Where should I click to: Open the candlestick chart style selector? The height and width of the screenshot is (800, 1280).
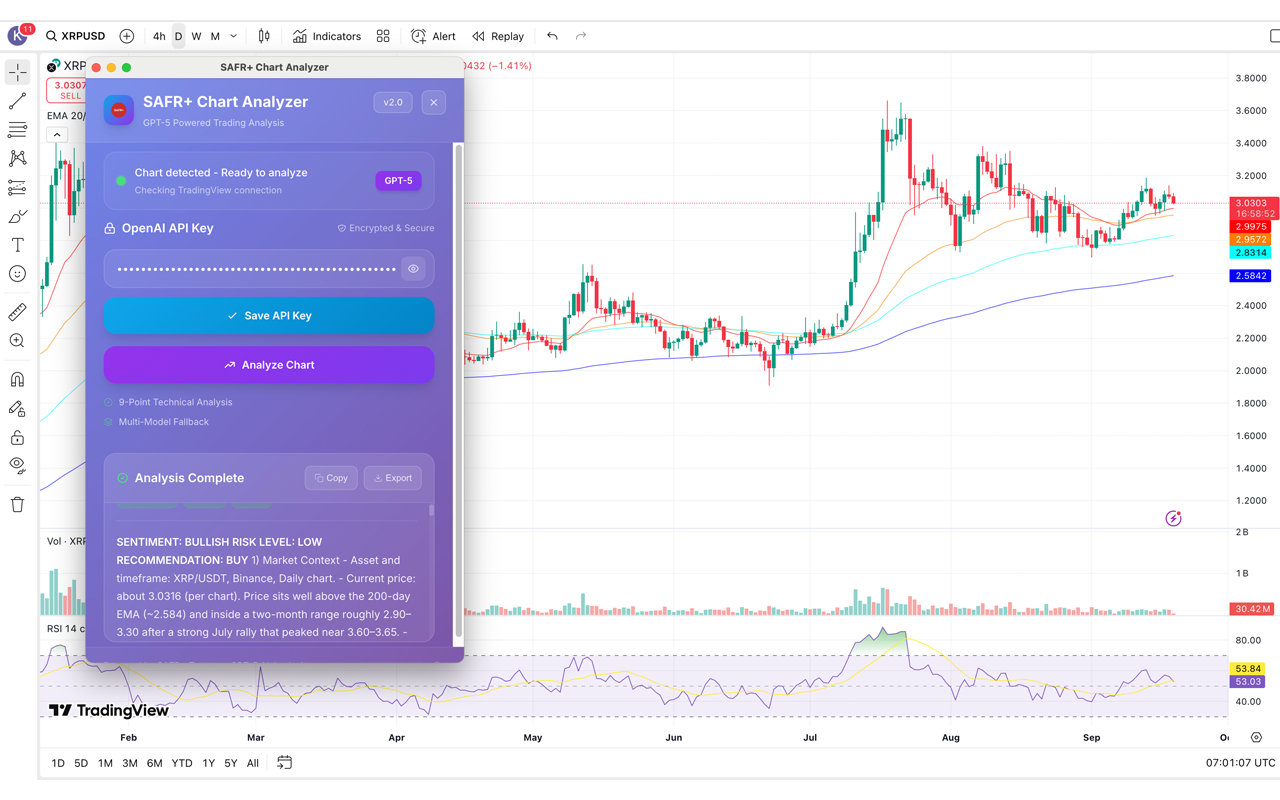pyautogui.click(x=264, y=36)
